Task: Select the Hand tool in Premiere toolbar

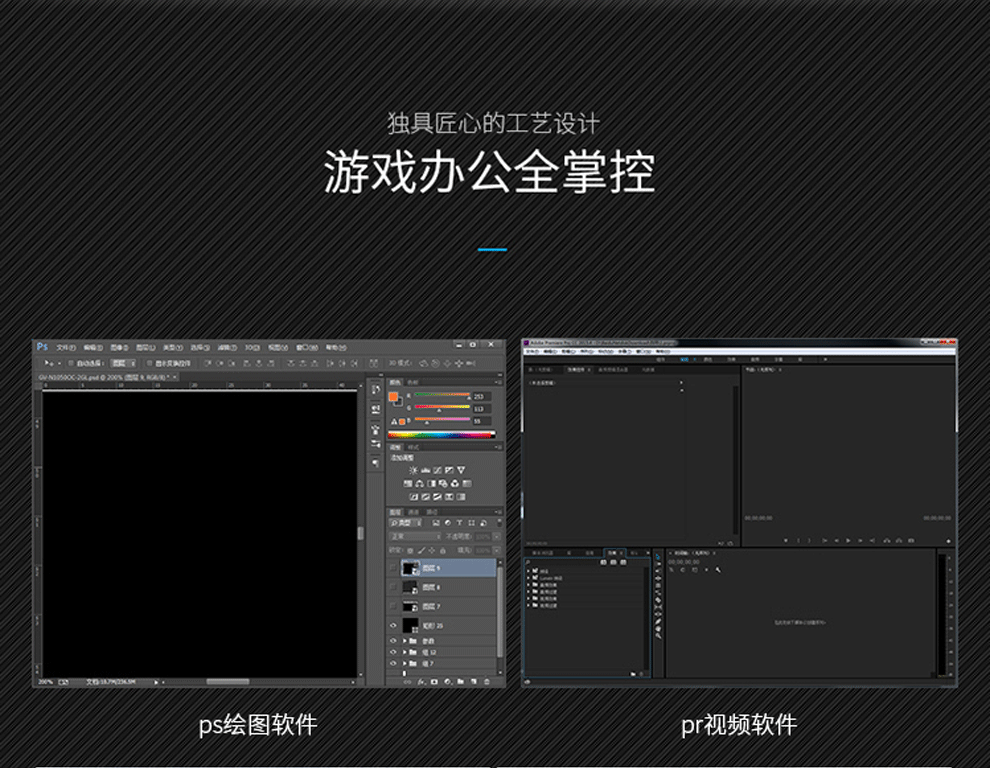Action: (x=658, y=628)
